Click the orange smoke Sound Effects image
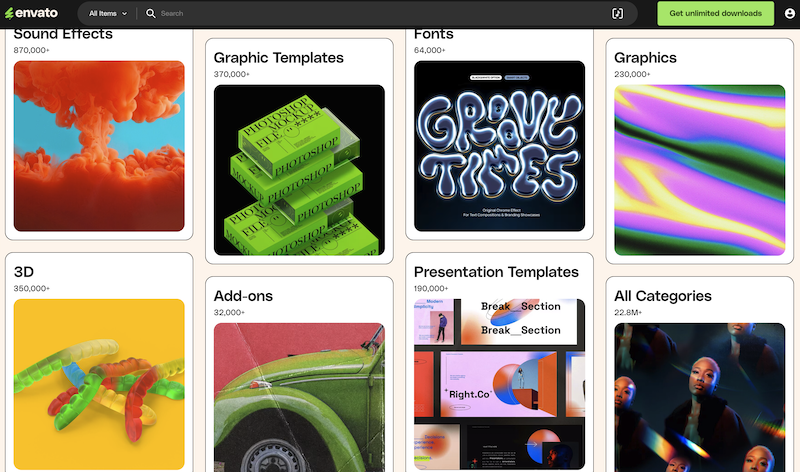The image size is (800, 472). [x=99, y=146]
